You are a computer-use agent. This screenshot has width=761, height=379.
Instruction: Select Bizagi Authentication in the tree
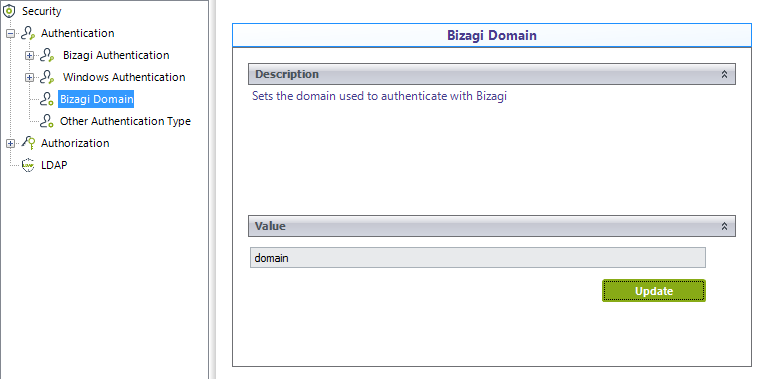(x=116, y=55)
